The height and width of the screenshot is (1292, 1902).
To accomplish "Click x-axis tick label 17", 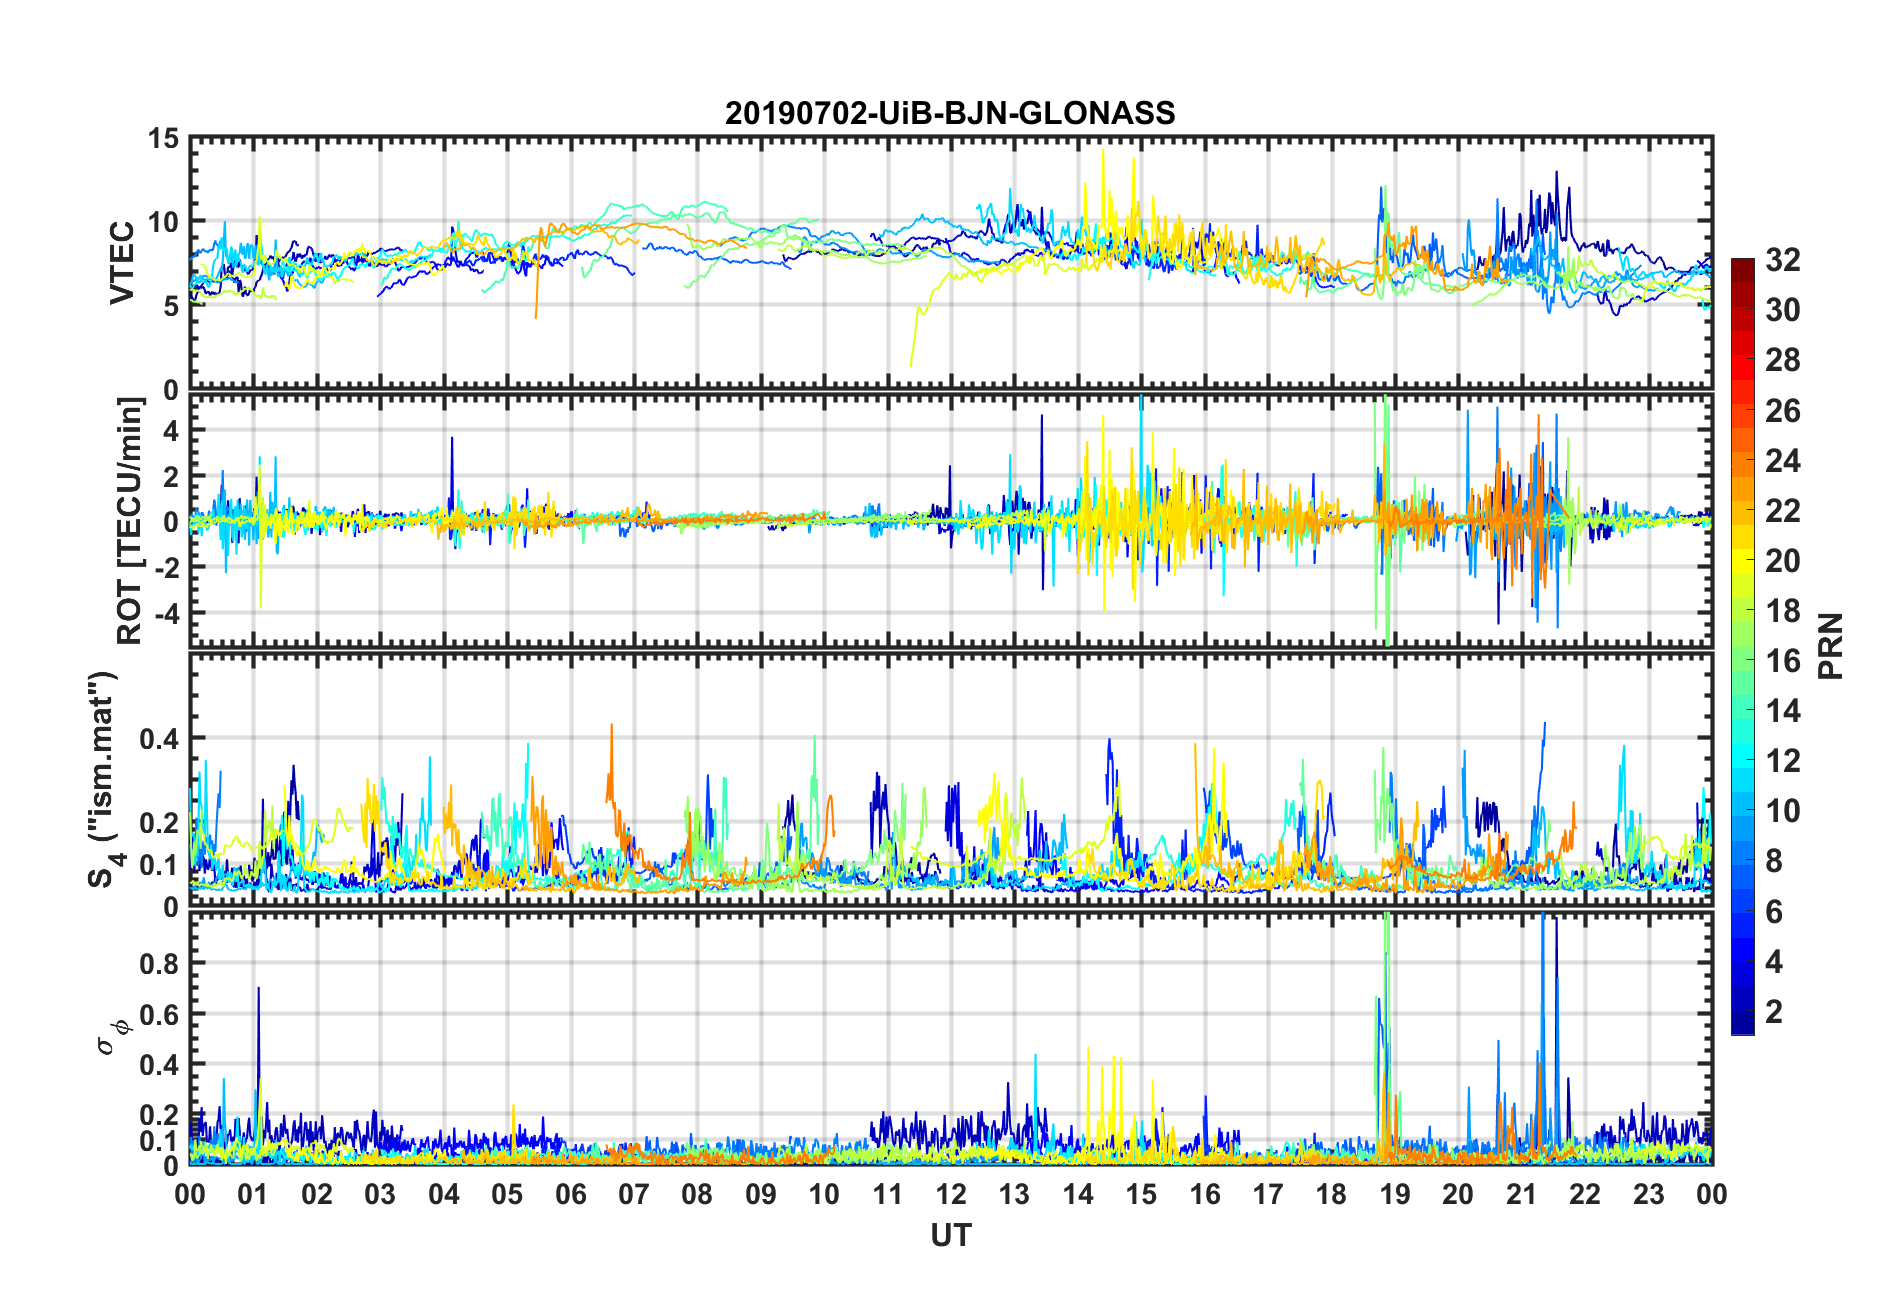I will tap(1268, 1194).
